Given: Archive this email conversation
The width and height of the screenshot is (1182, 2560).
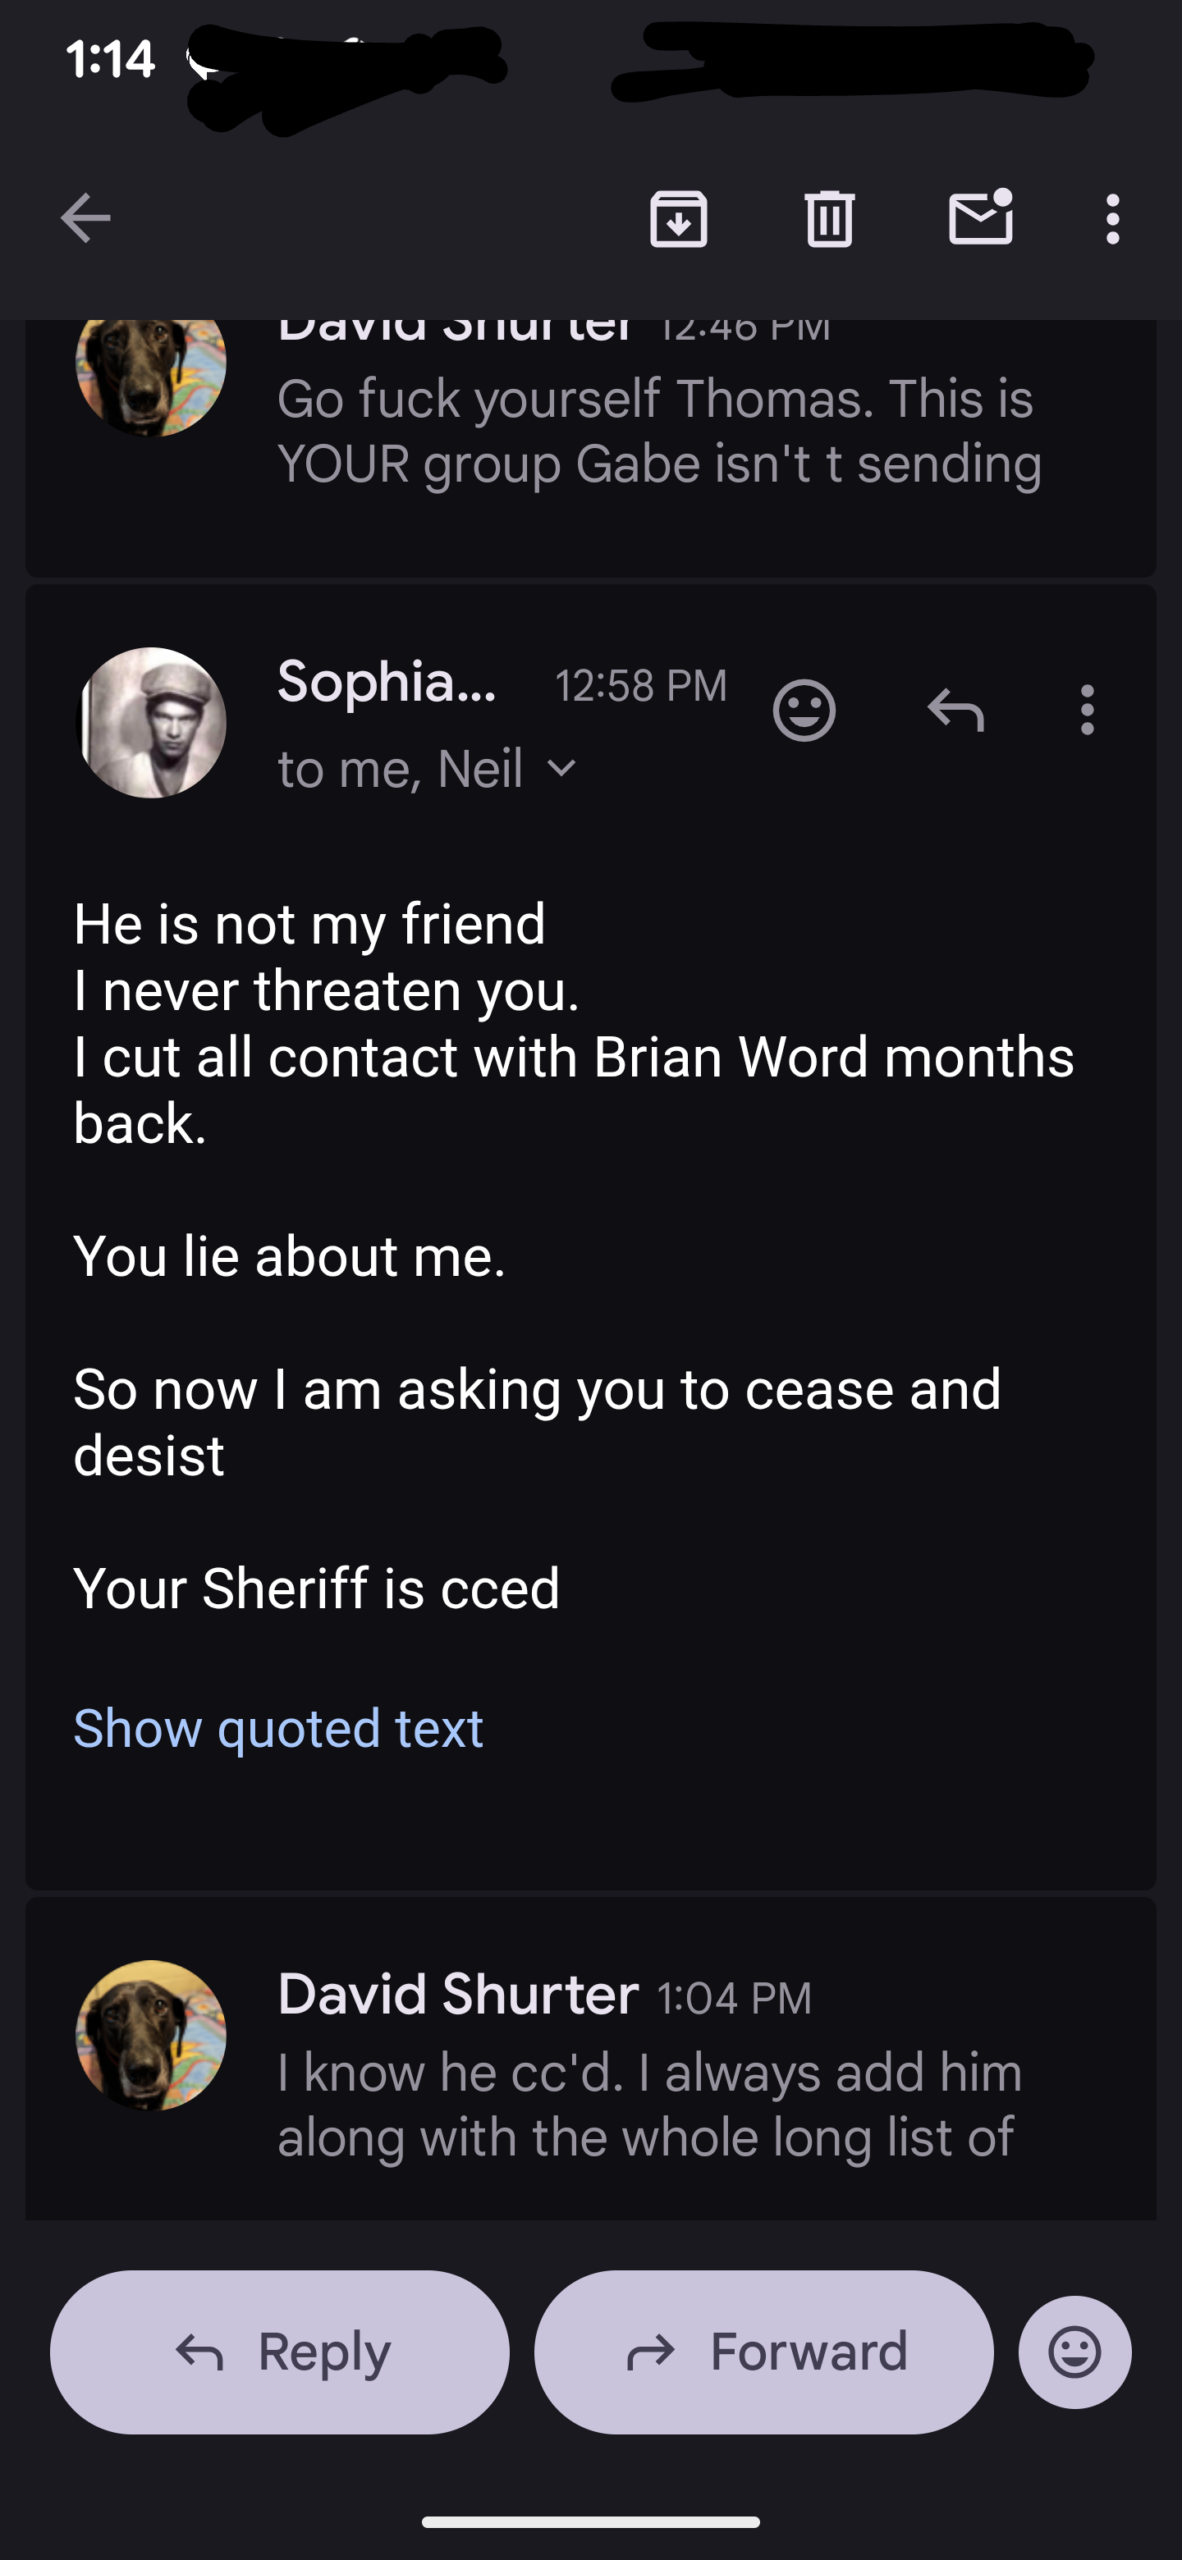Looking at the screenshot, I should 679,218.
